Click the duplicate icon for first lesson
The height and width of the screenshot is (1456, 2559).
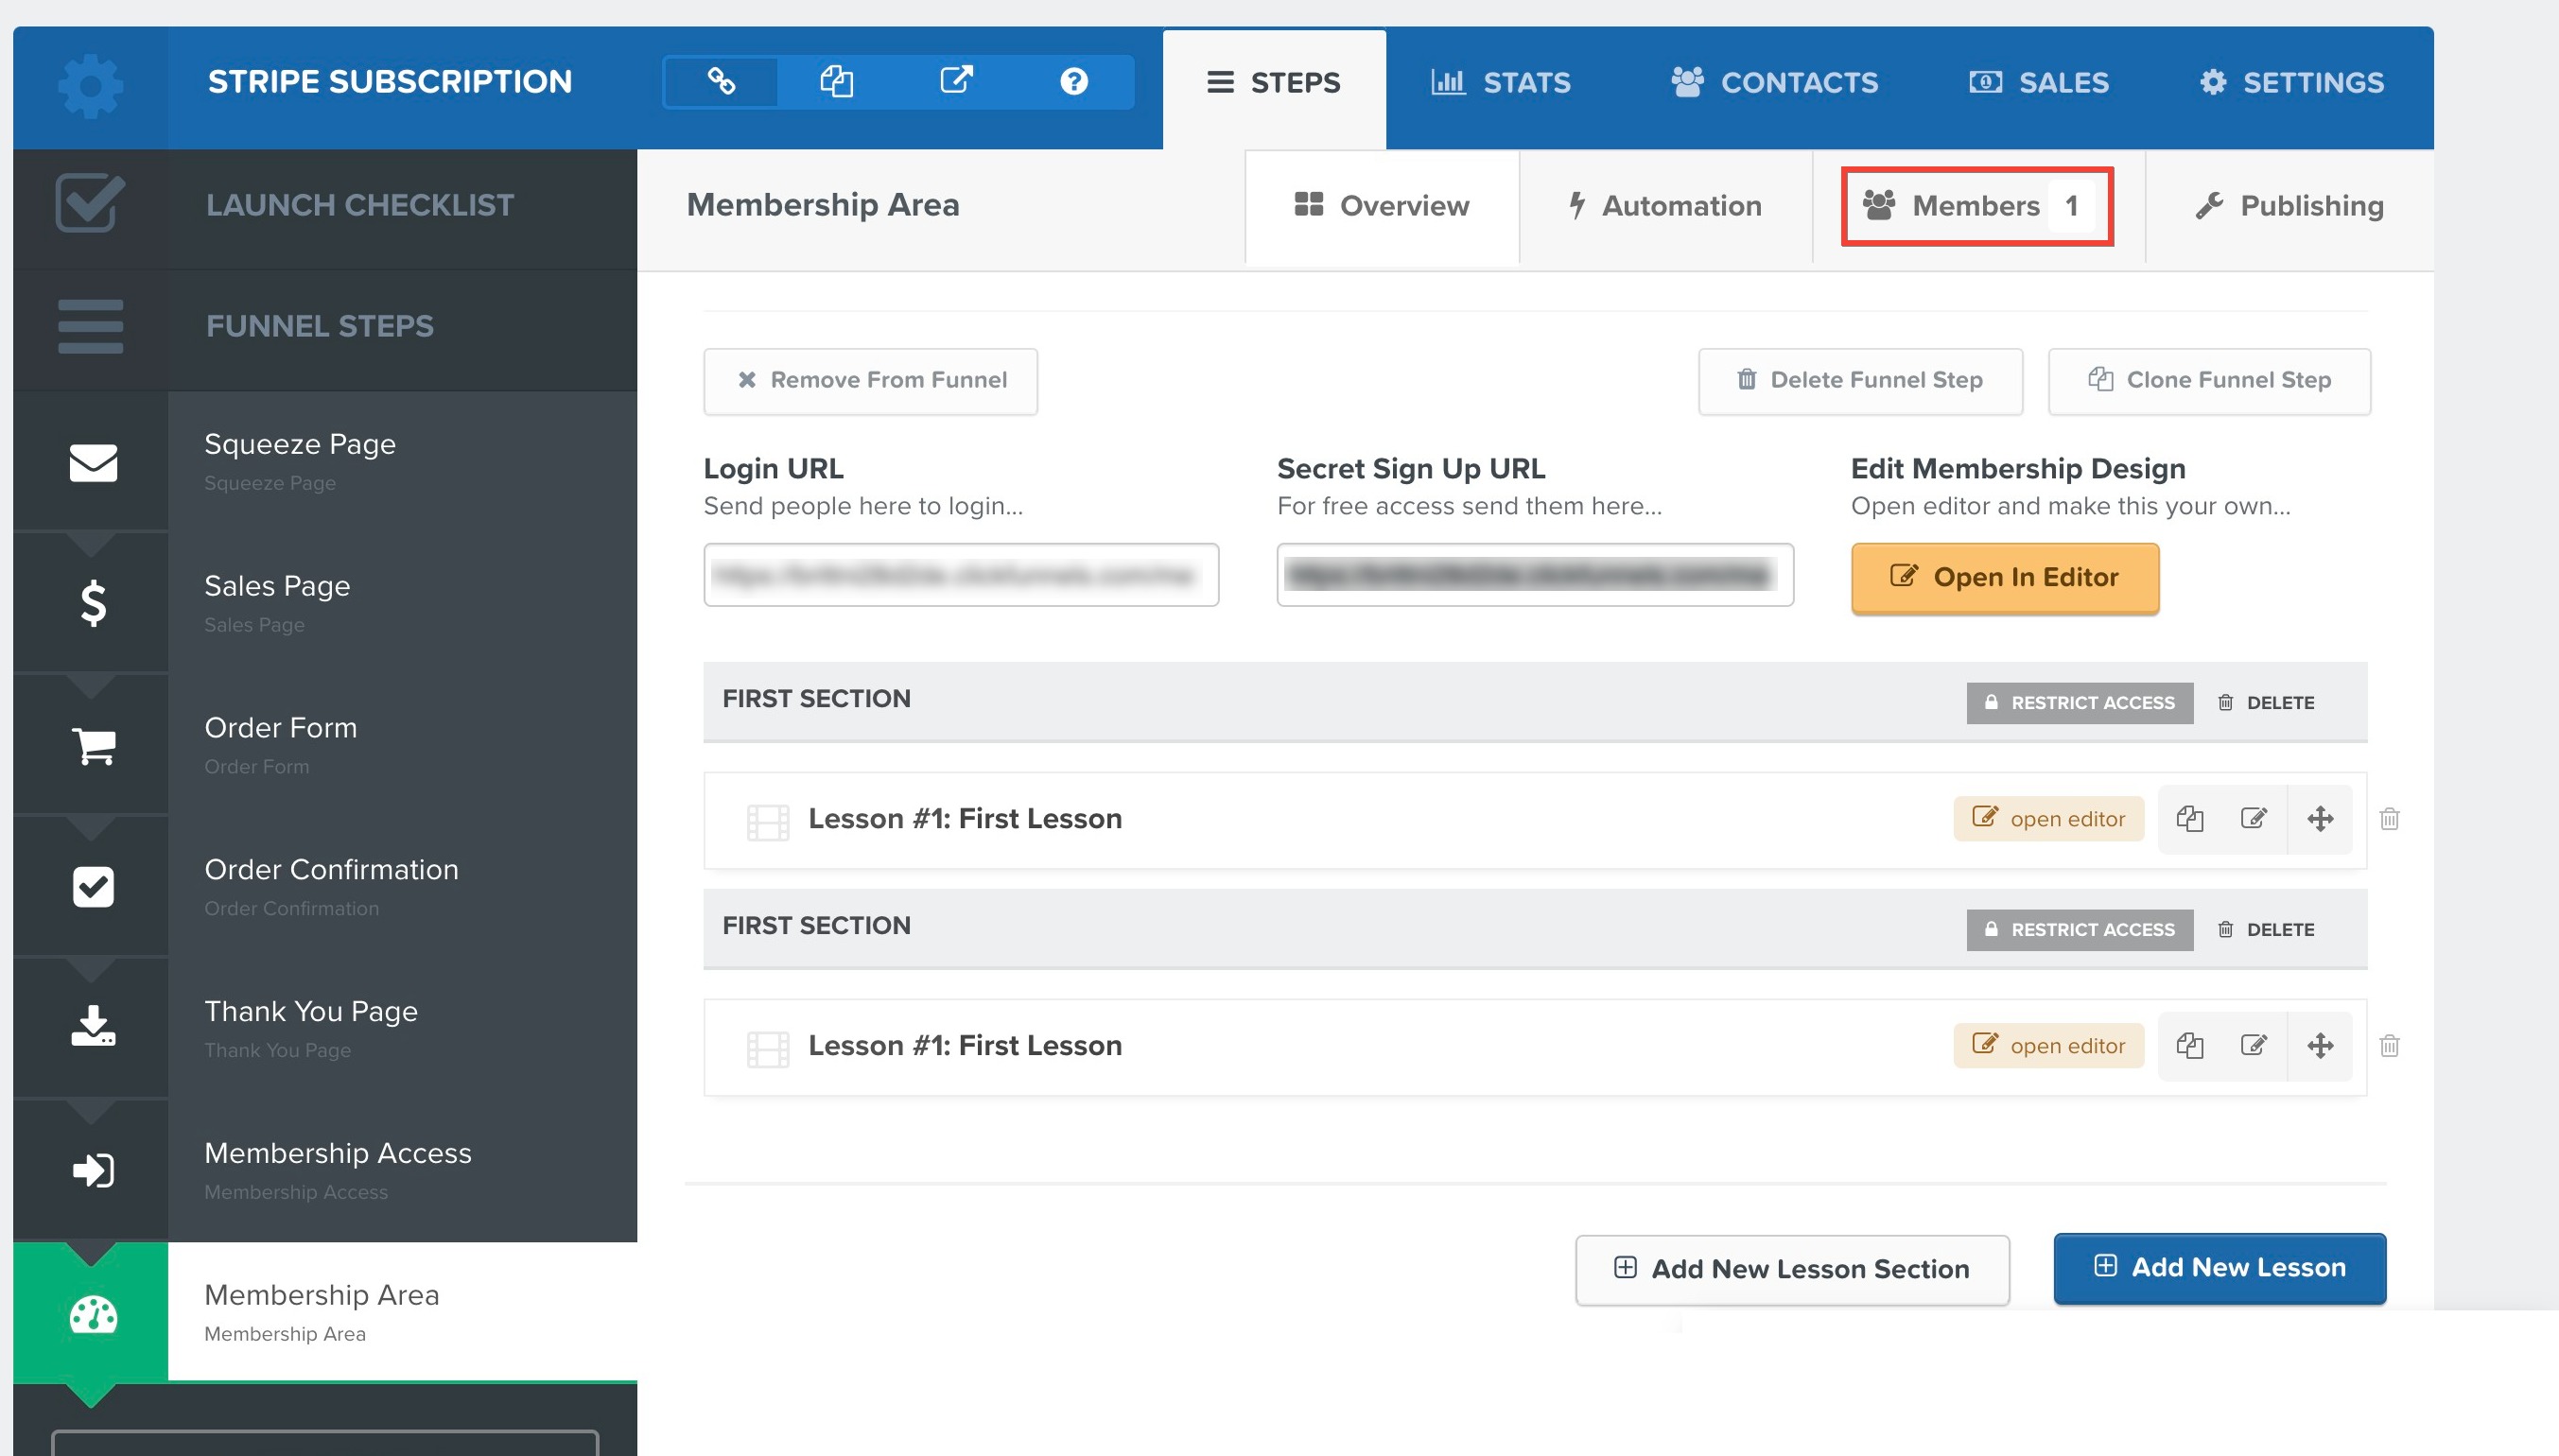point(2188,819)
